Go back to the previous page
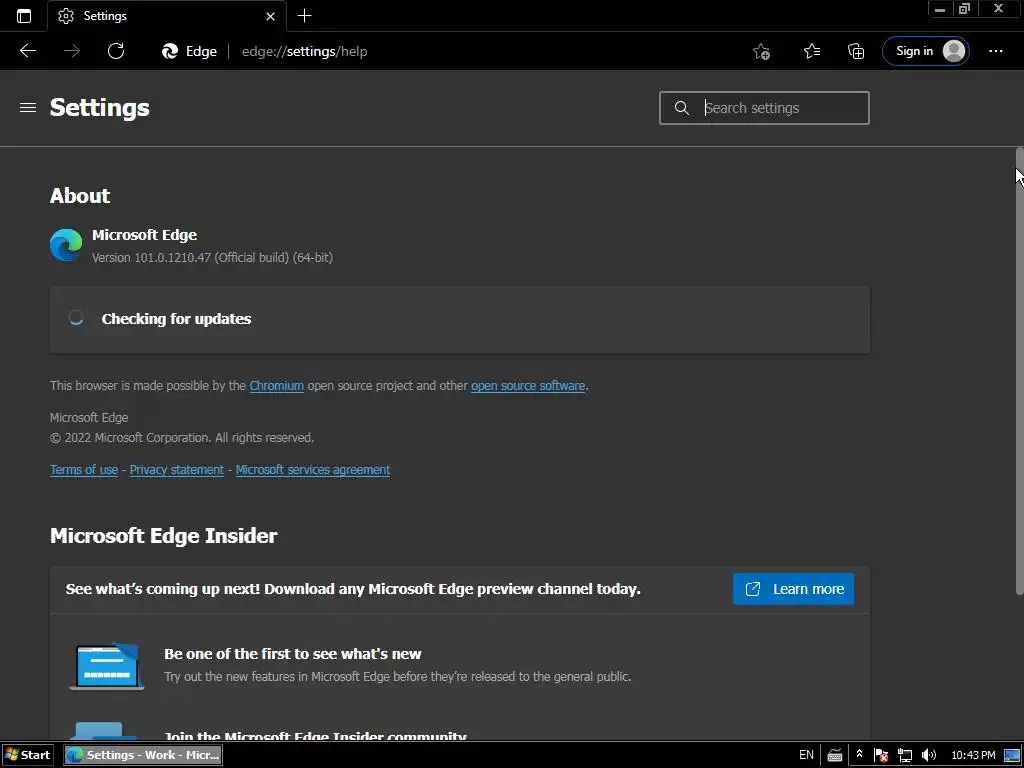Screen dimensions: 1024x768 [28, 51]
